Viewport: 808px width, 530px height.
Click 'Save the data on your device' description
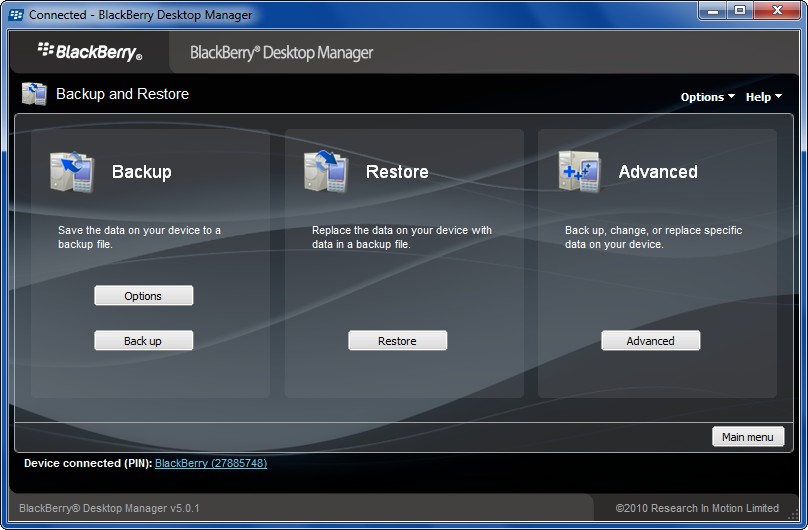click(139, 237)
